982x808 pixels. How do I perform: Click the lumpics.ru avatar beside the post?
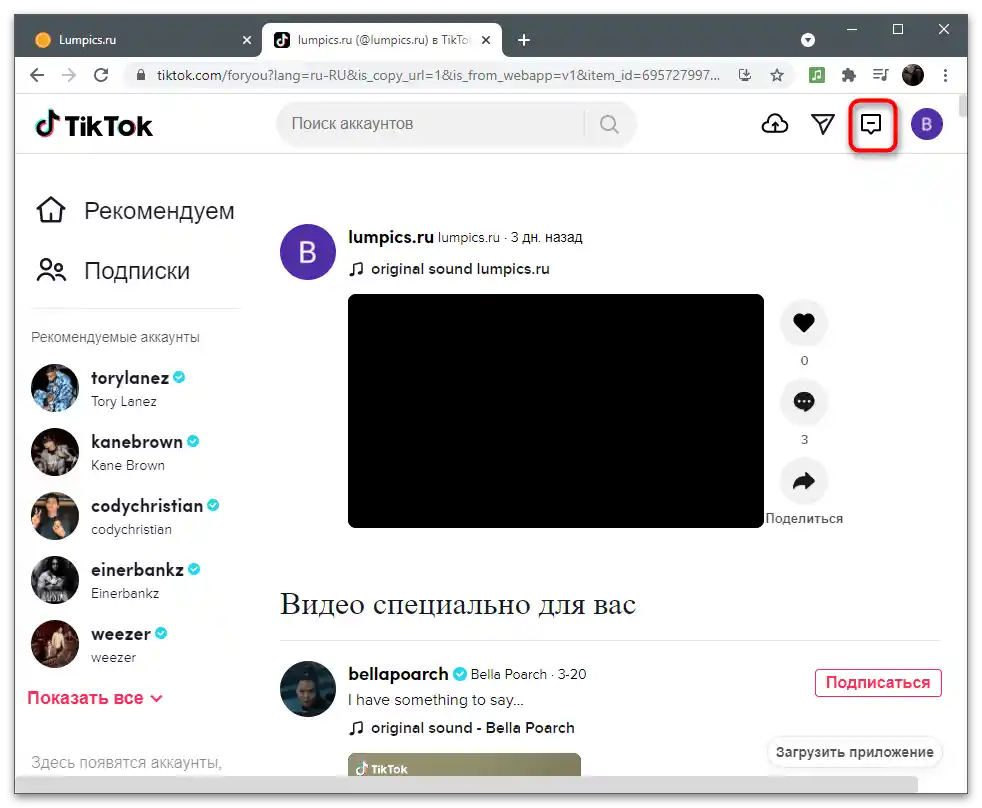tap(308, 252)
